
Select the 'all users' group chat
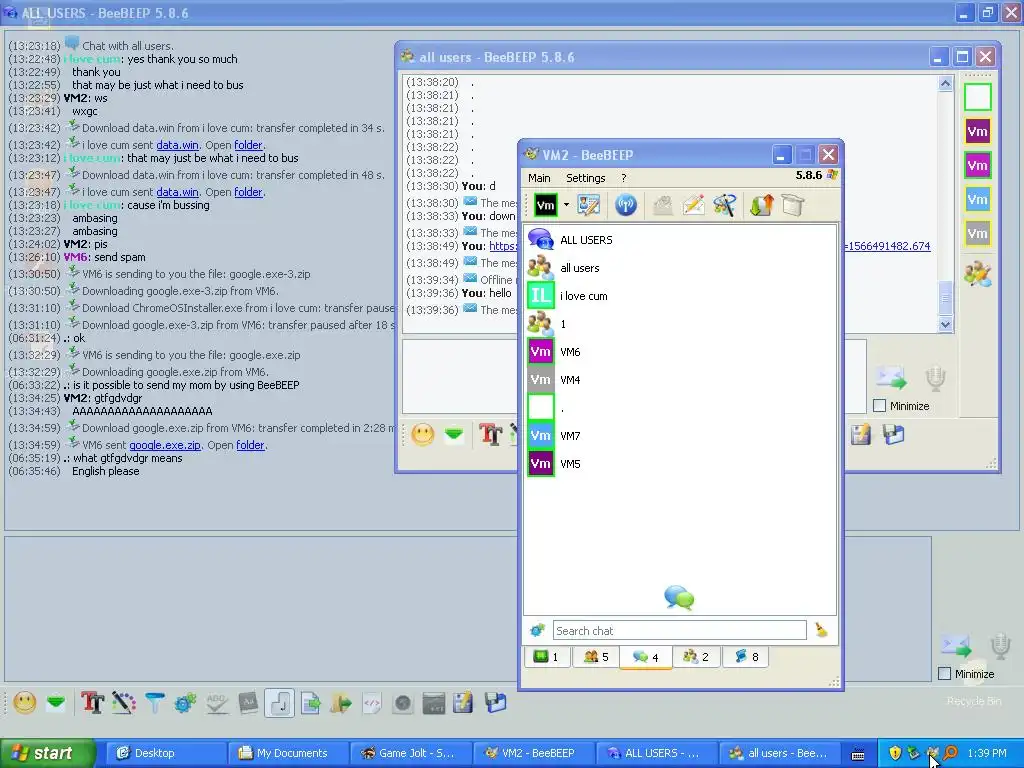[x=680, y=268]
